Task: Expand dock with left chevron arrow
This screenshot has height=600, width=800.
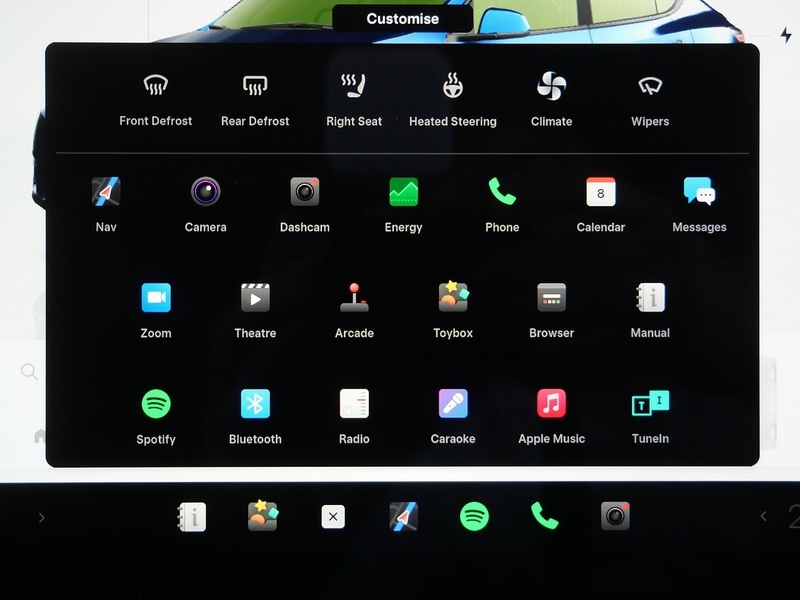Action: pyautogui.click(x=41, y=517)
